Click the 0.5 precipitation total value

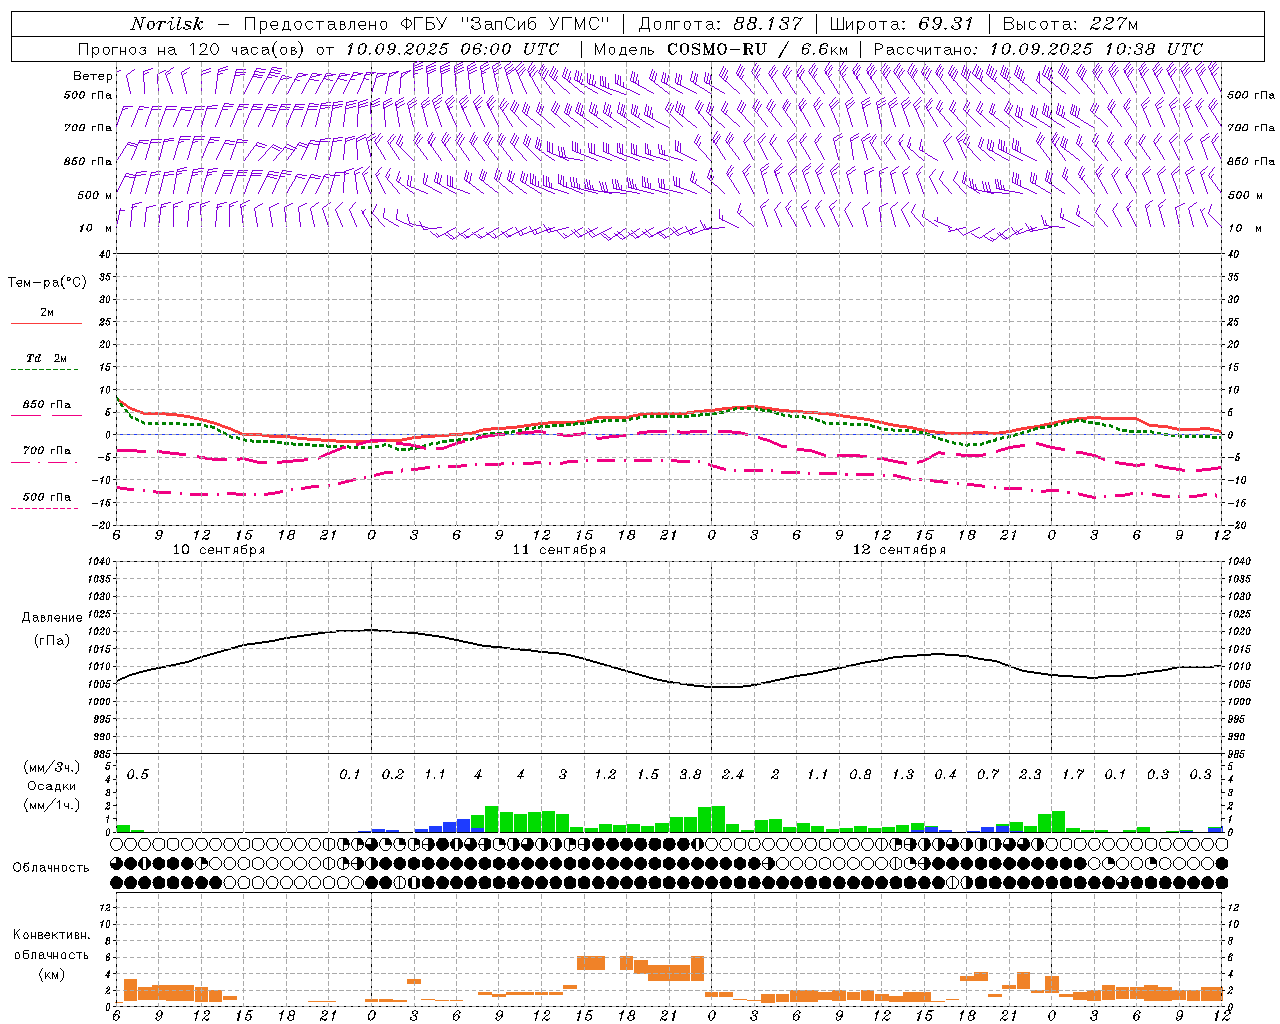tap(137, 775)
